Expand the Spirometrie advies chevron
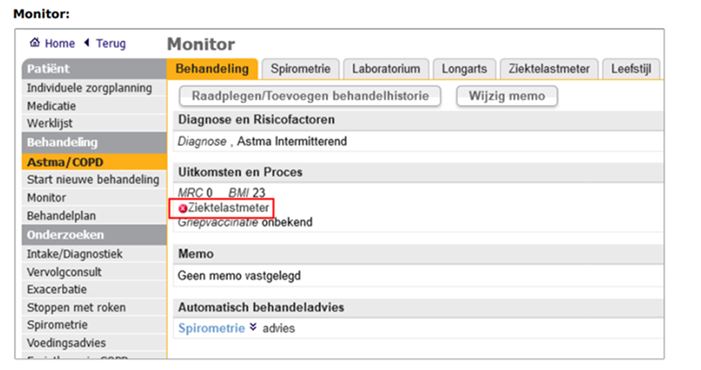This screenshot has height=370, width=701. pos(253,327)
